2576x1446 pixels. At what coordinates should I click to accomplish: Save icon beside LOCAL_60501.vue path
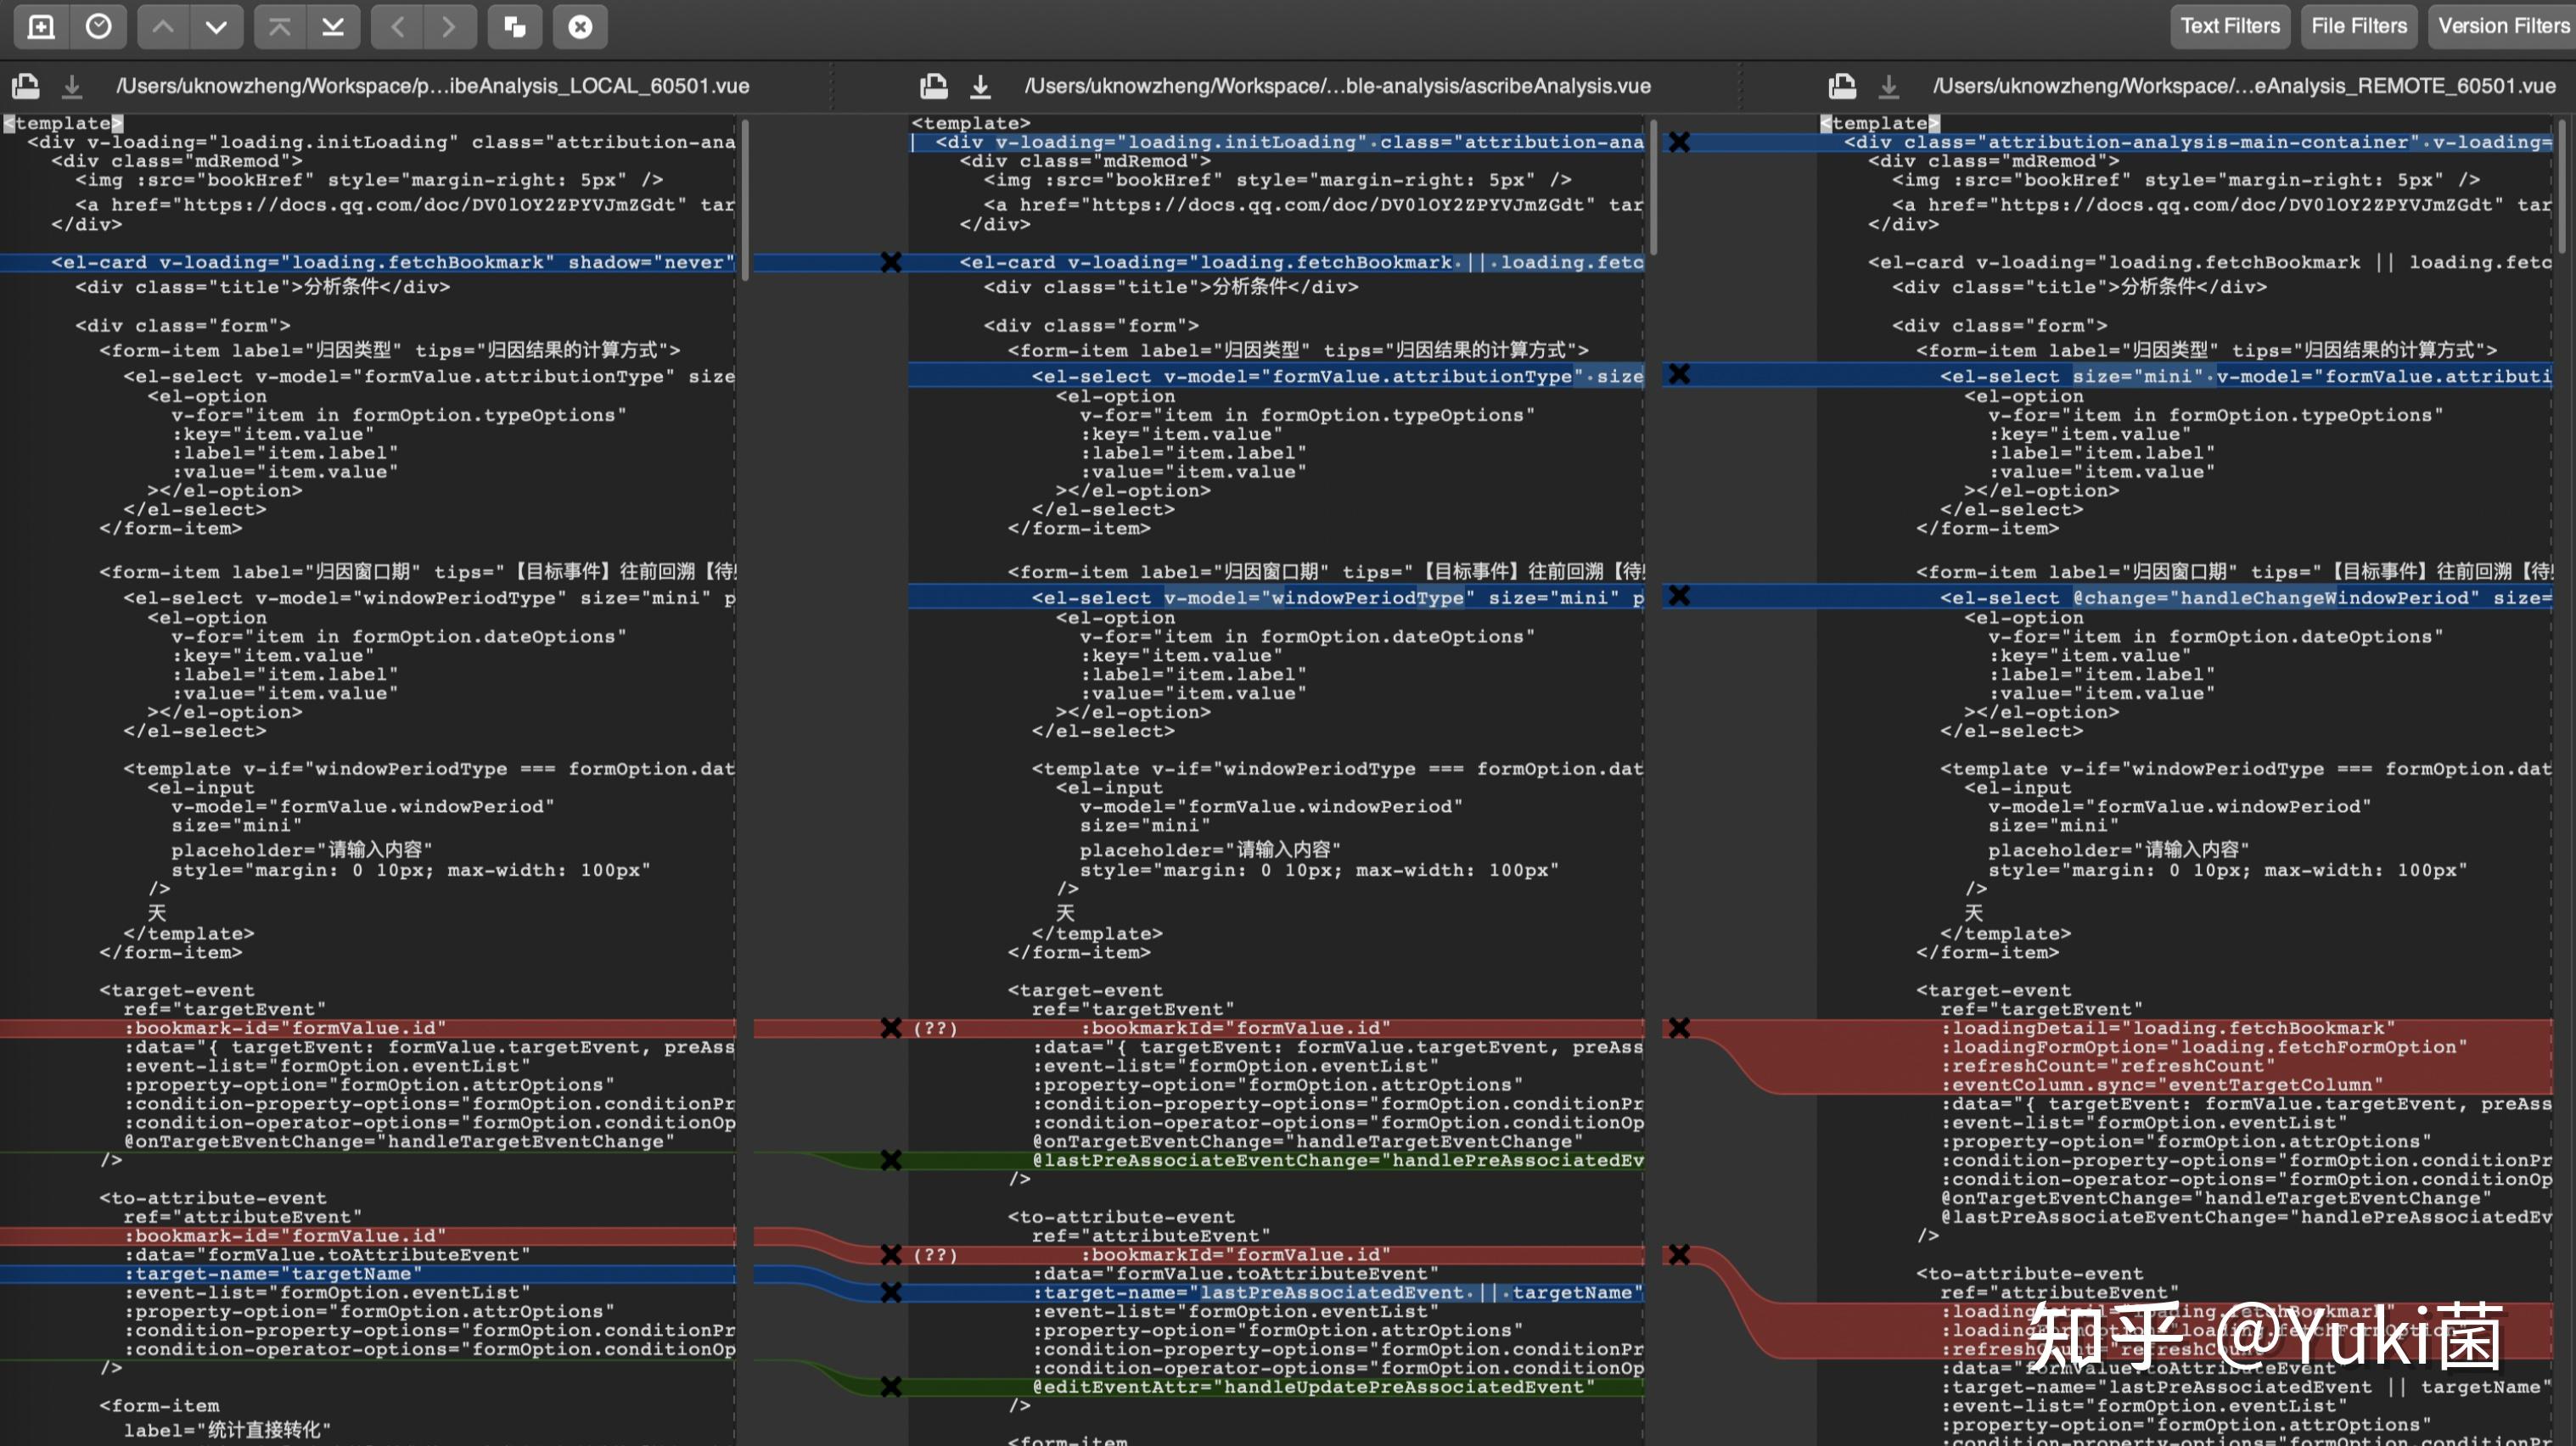point(72,87)
